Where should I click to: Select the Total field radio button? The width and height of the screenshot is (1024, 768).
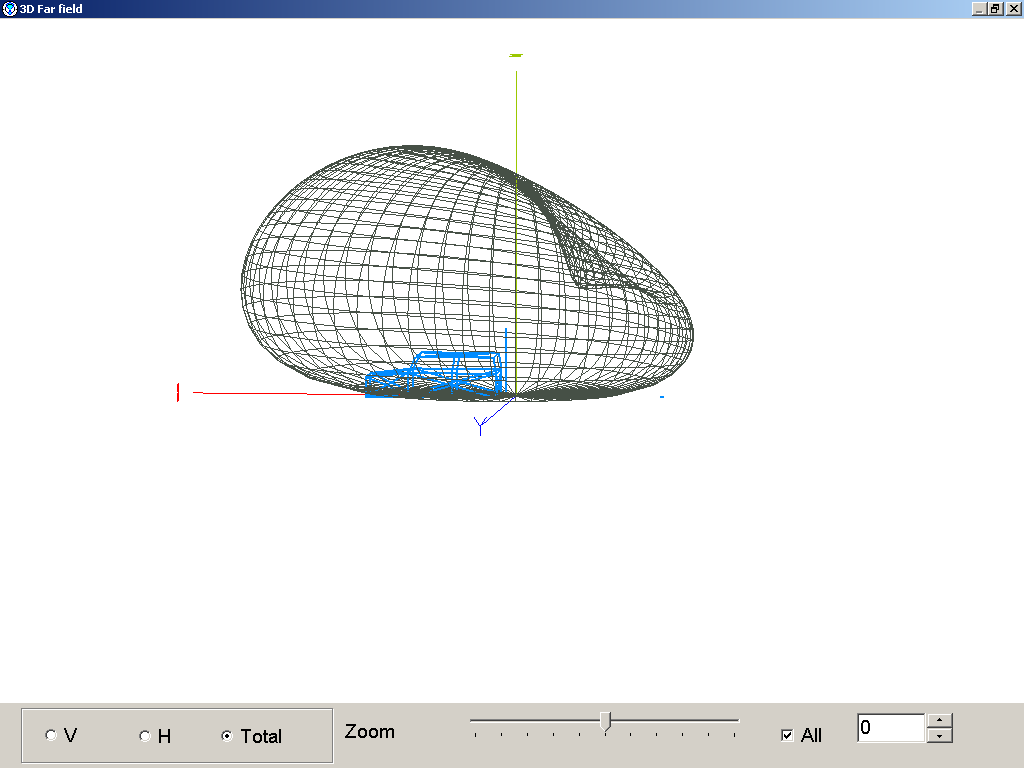(x=227, y=736)
